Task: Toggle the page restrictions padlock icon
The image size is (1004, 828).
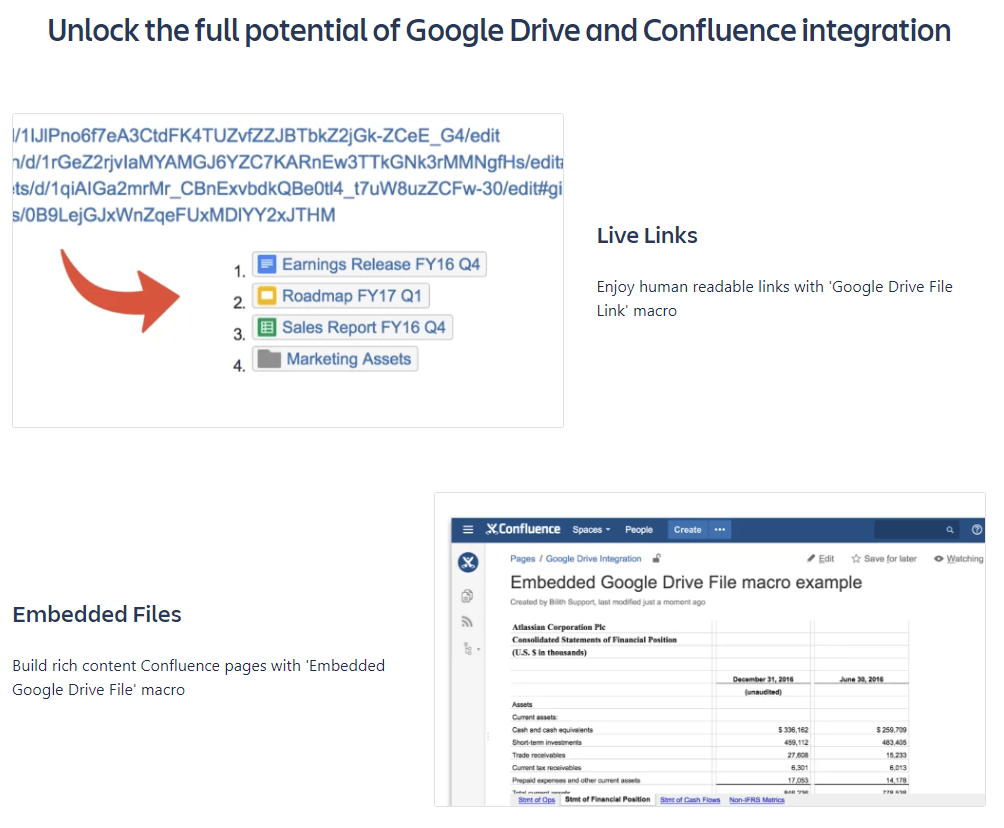Action: click(656, 558)
